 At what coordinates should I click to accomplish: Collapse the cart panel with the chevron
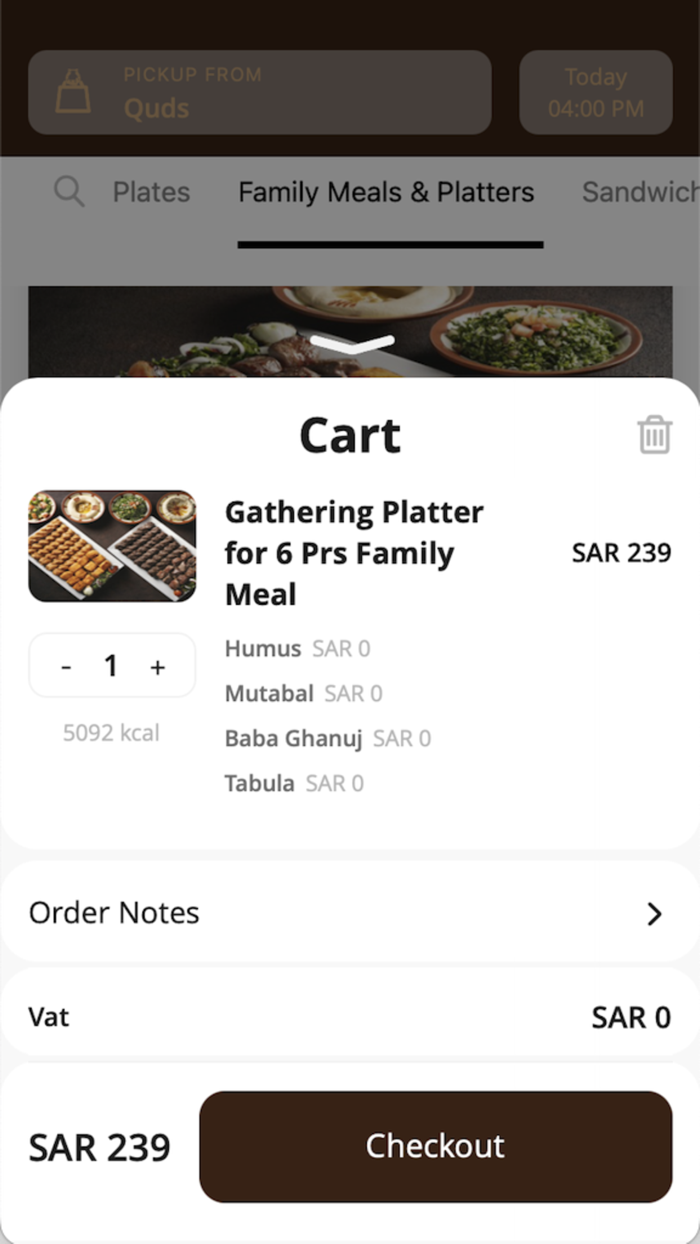(350, 344)
